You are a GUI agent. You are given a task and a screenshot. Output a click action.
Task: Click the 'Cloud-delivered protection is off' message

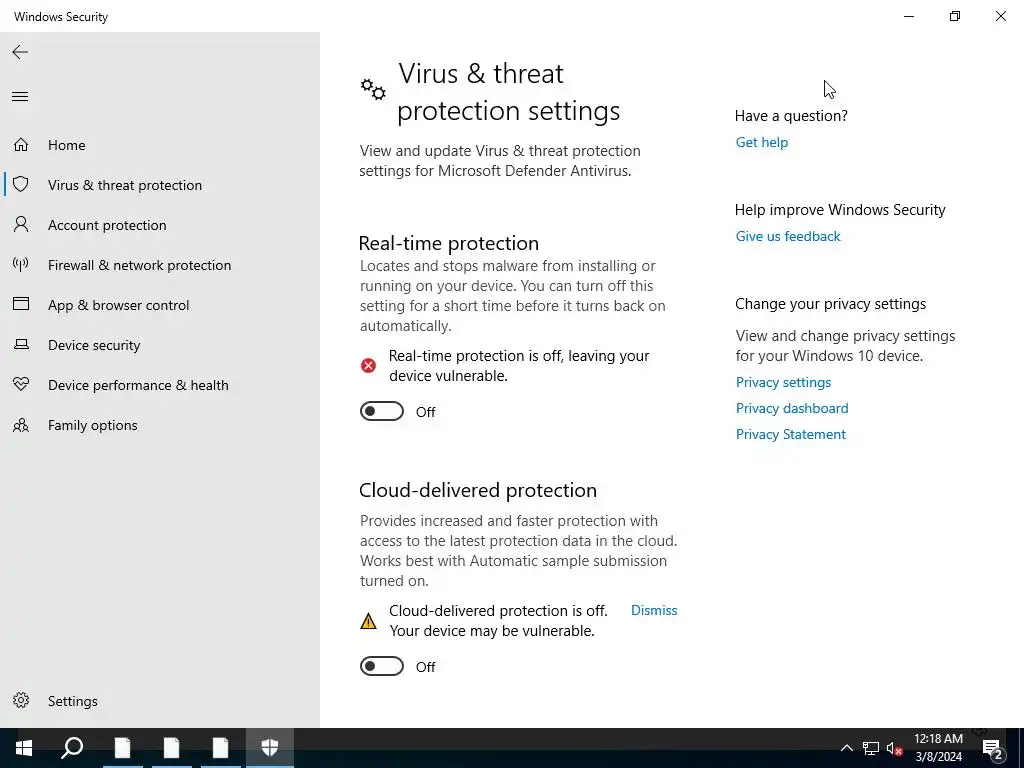pos(498,620)
